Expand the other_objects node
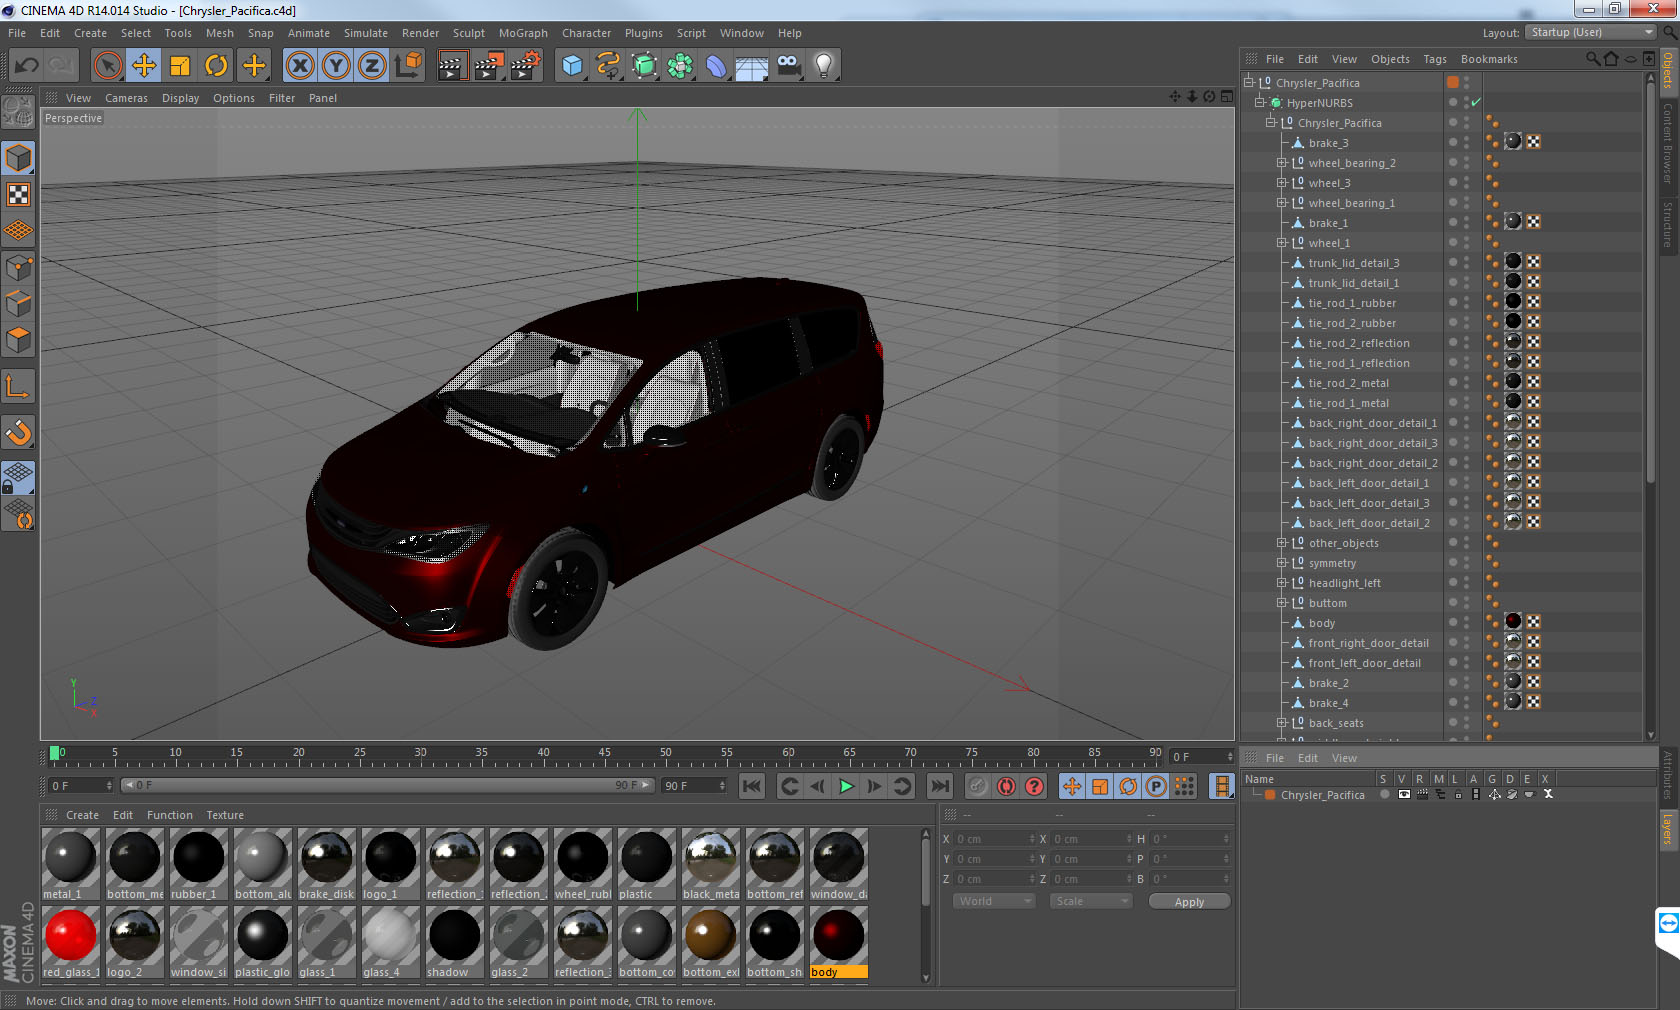The width and height of the screenshot is (1680, 1010). [1282, 542]
